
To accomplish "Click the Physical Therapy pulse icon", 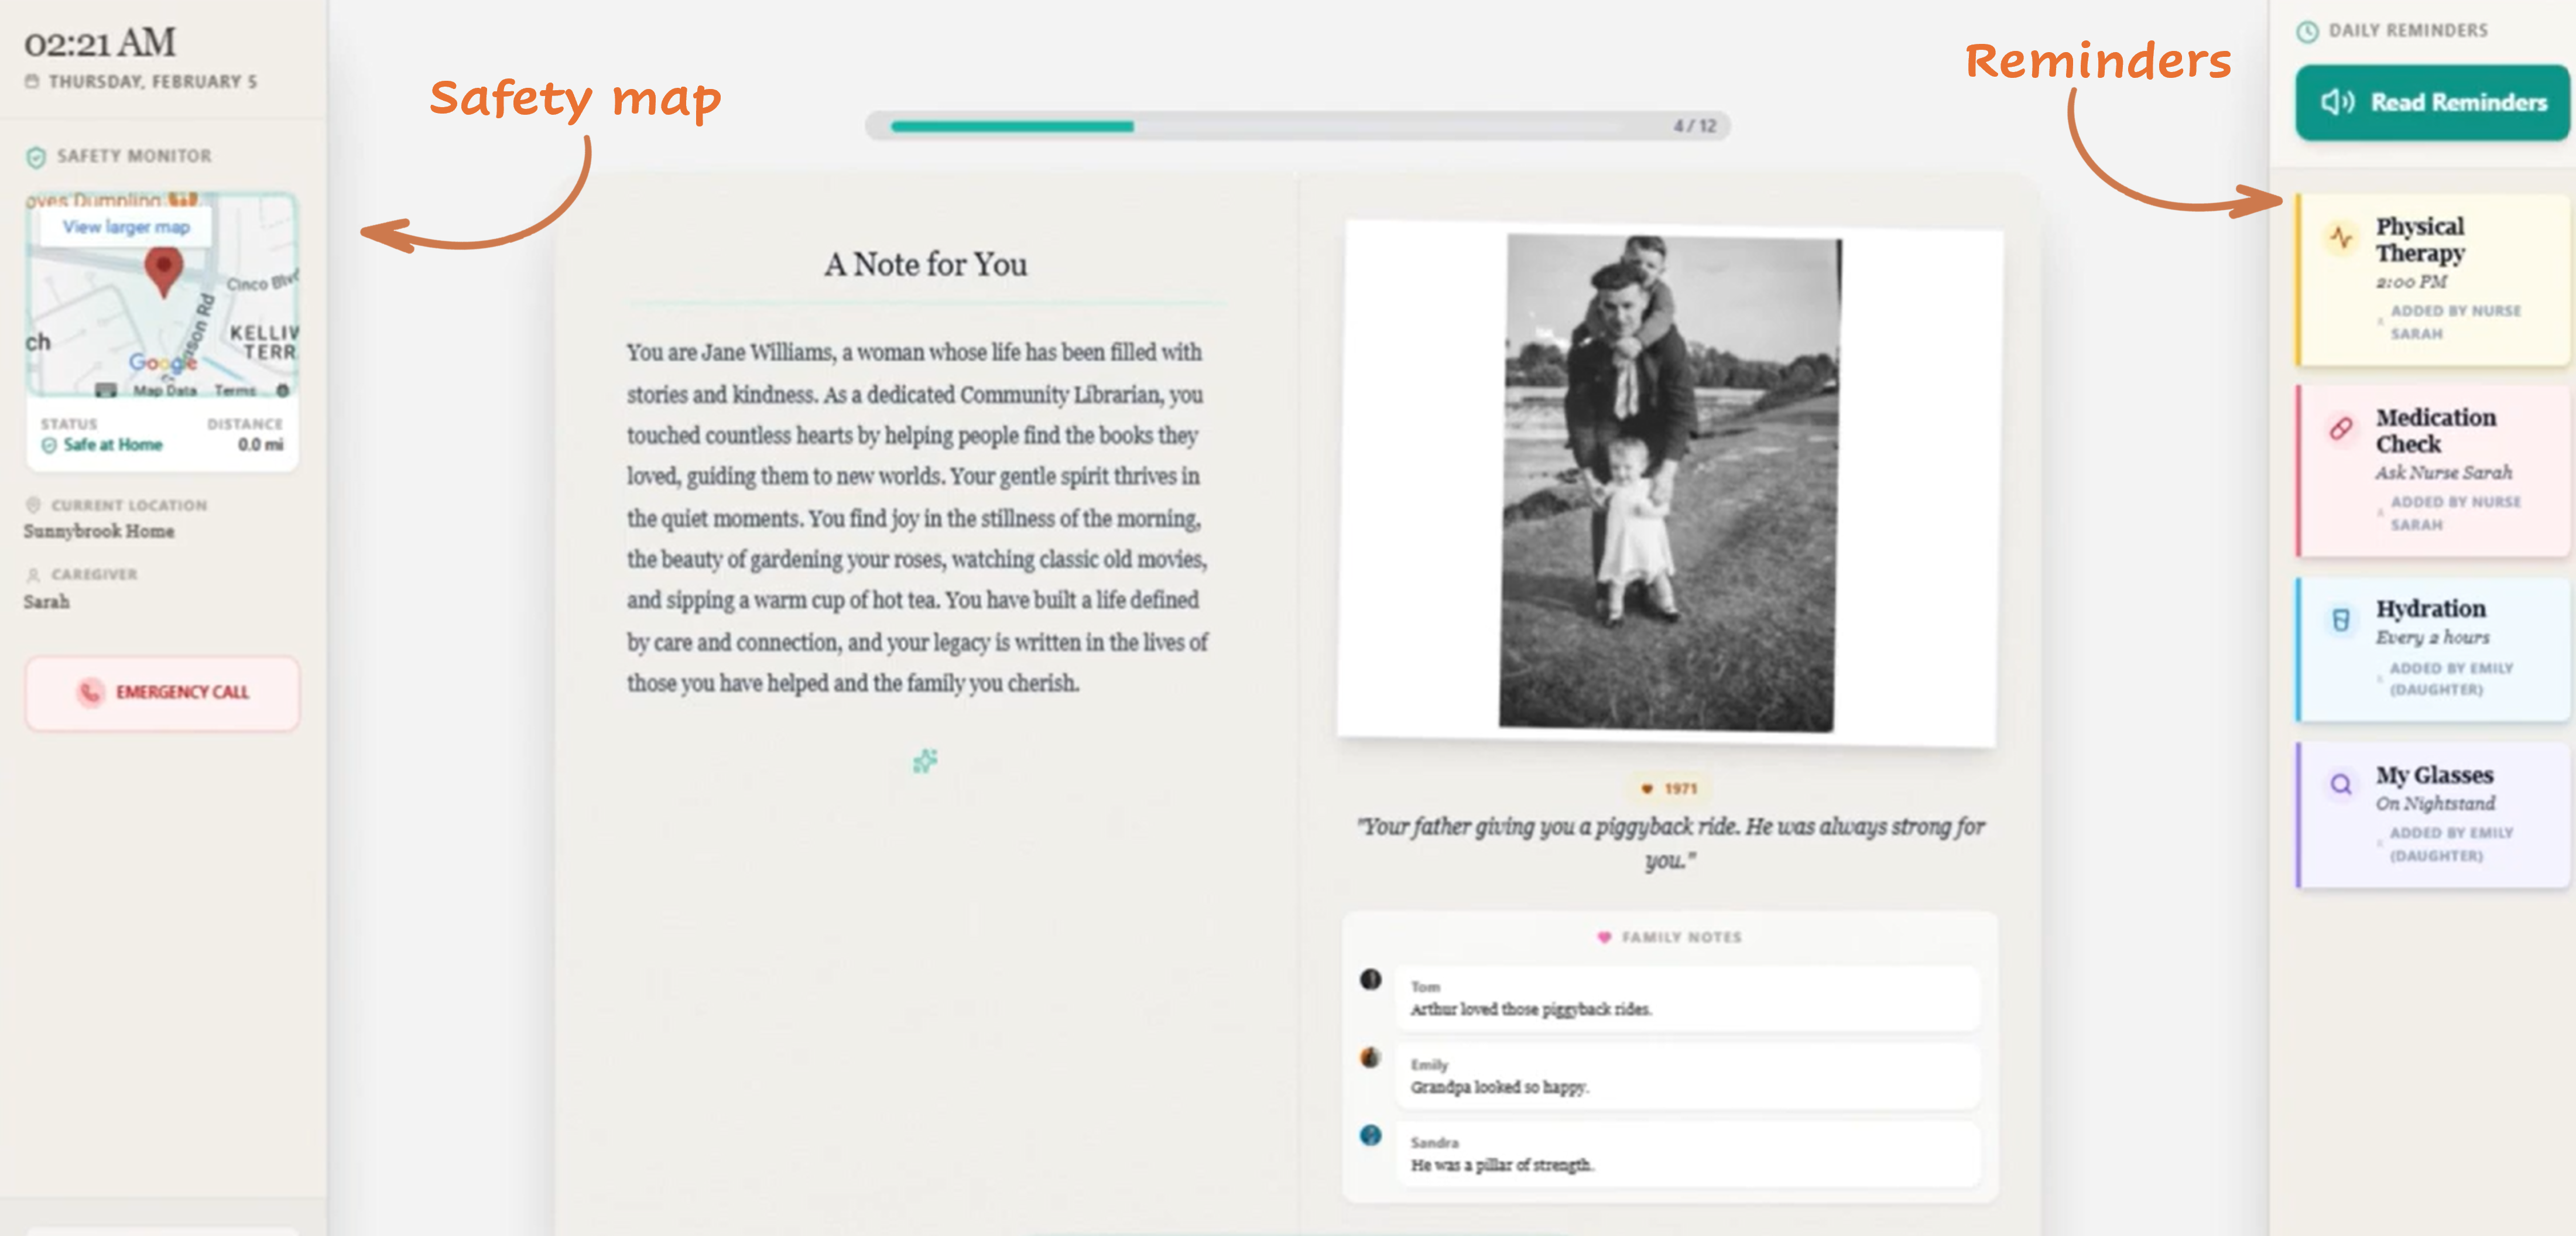I will point(2341,237).
